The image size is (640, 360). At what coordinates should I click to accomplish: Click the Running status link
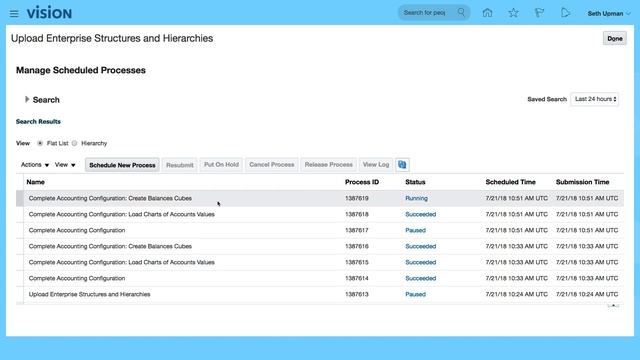[416, 198]
